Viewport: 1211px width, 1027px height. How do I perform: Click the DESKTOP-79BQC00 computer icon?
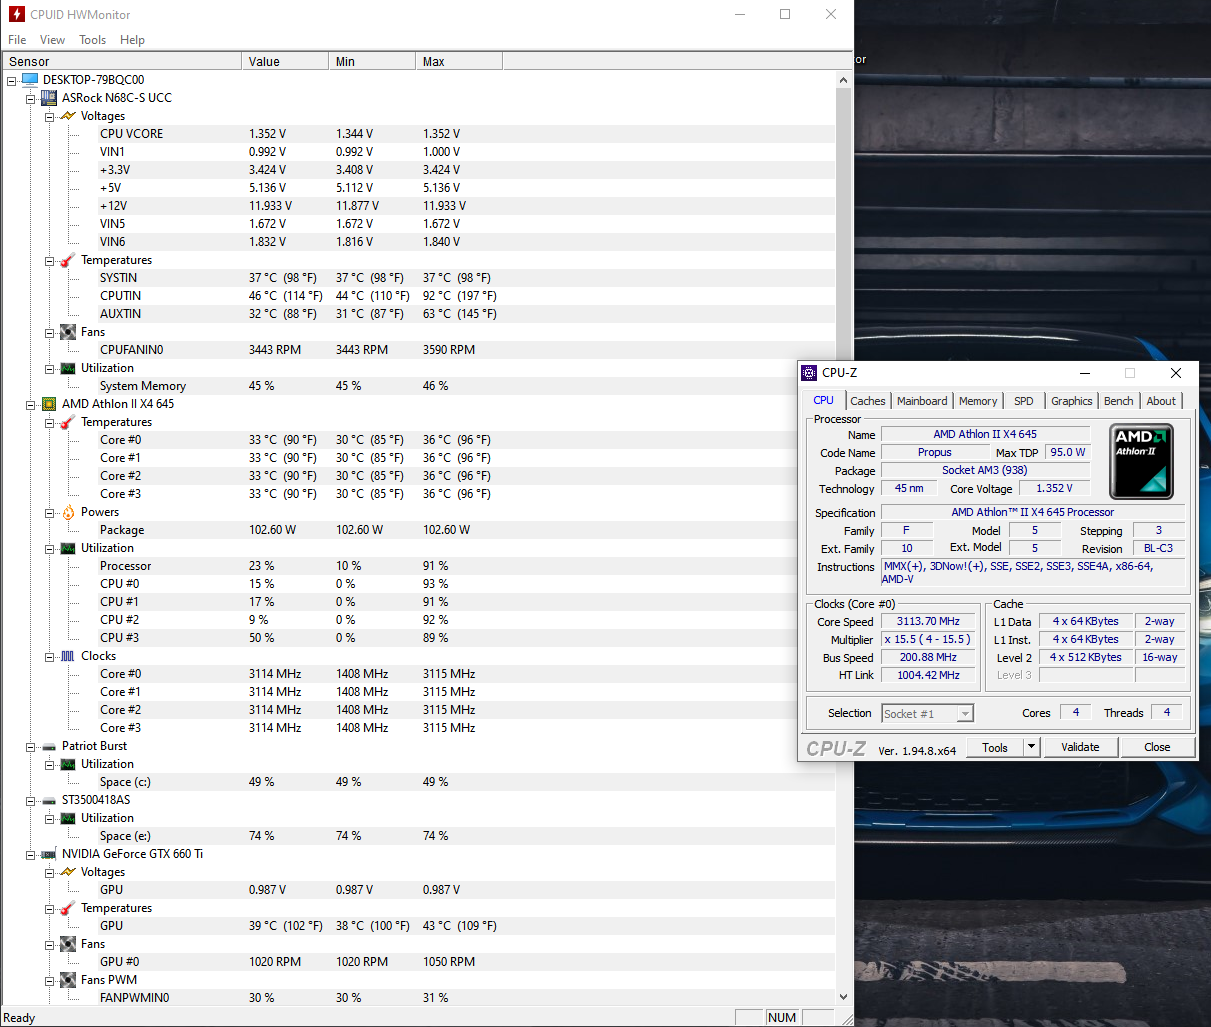coord(29,80)
